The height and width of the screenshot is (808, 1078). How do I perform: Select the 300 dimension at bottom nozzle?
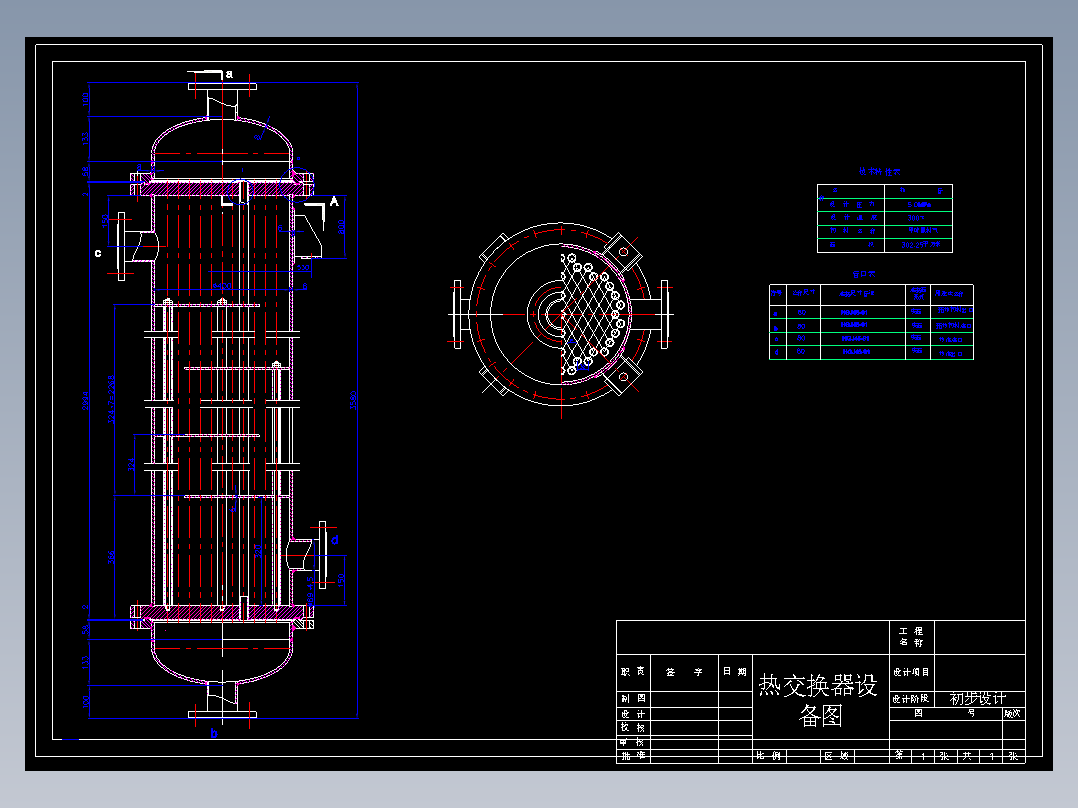(x=85, y=701)
